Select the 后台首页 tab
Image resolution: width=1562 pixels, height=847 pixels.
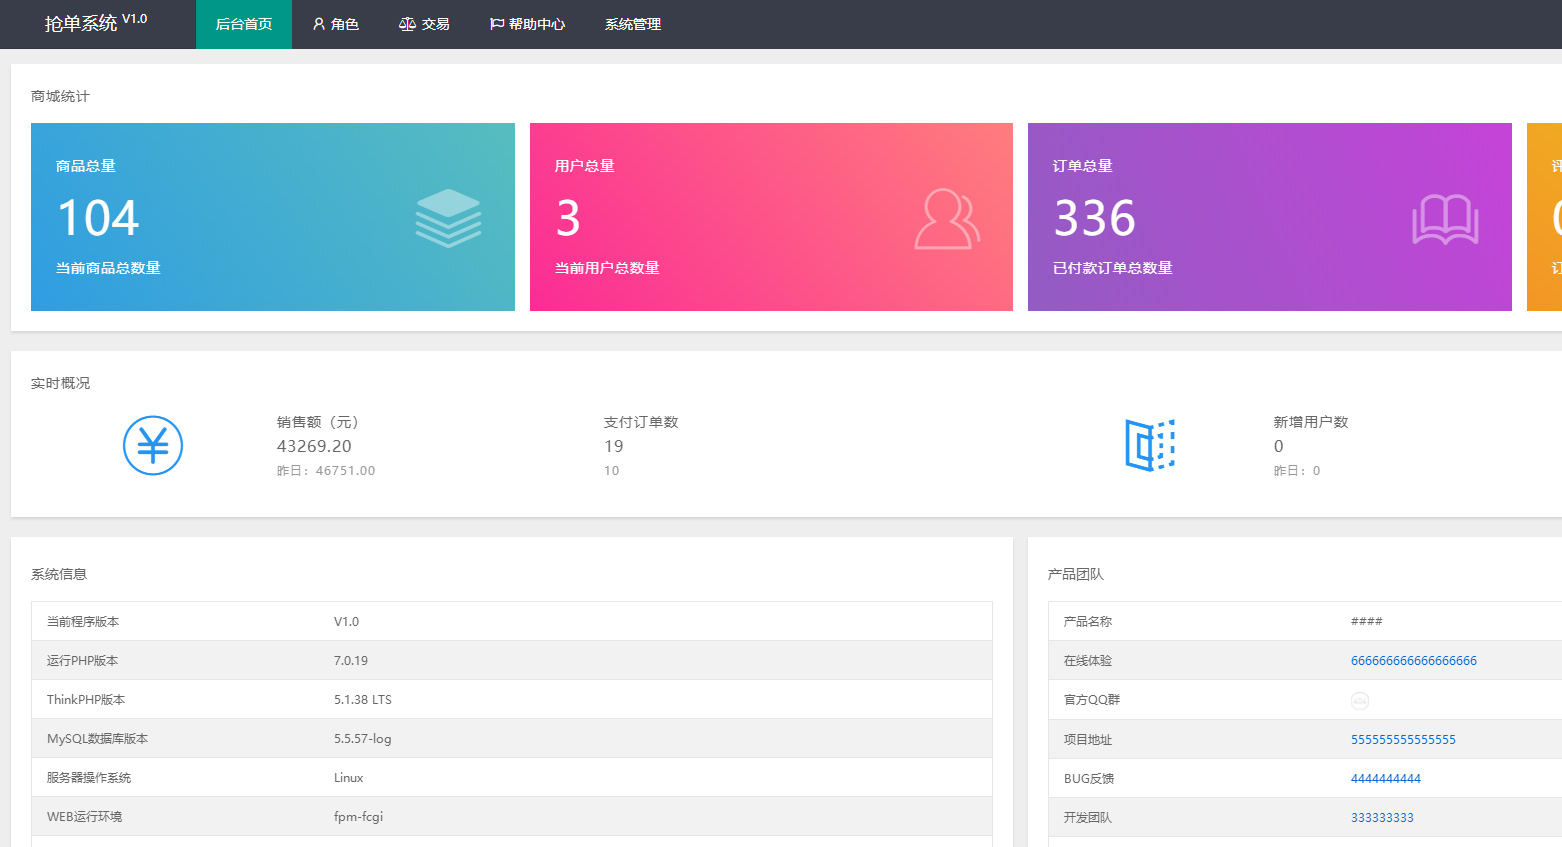click(x=243, y=24)
